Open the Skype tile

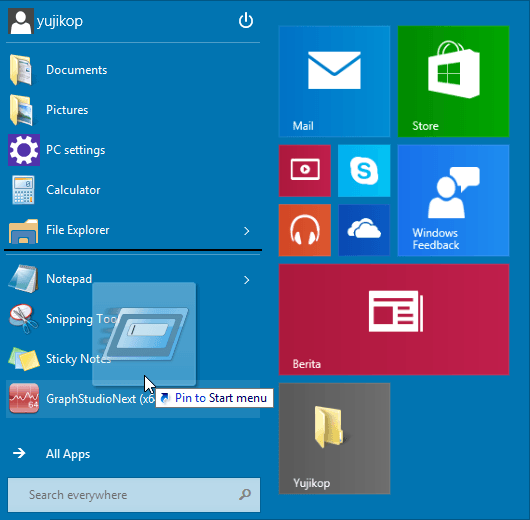[364, 171]
